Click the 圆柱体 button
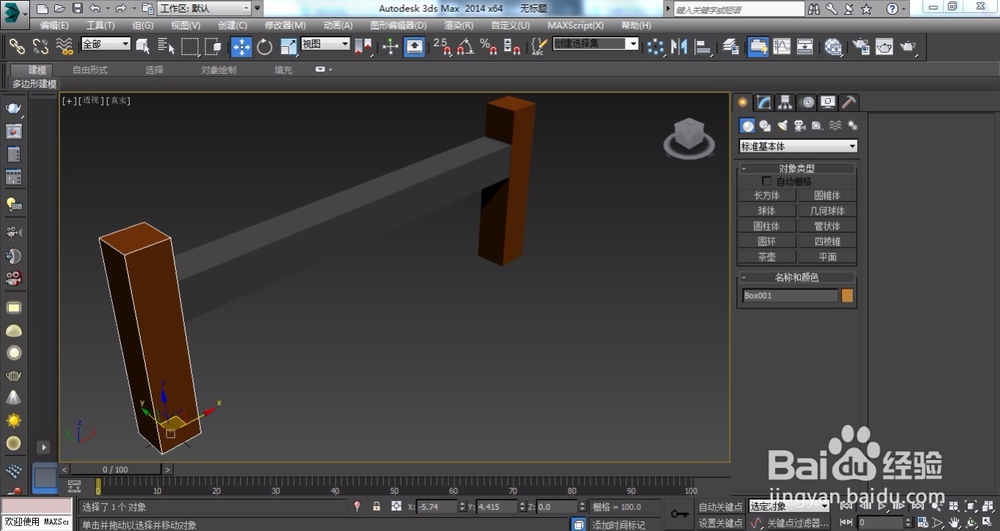The width and height of the screenshot is (1000, 531). click(766, 226)
